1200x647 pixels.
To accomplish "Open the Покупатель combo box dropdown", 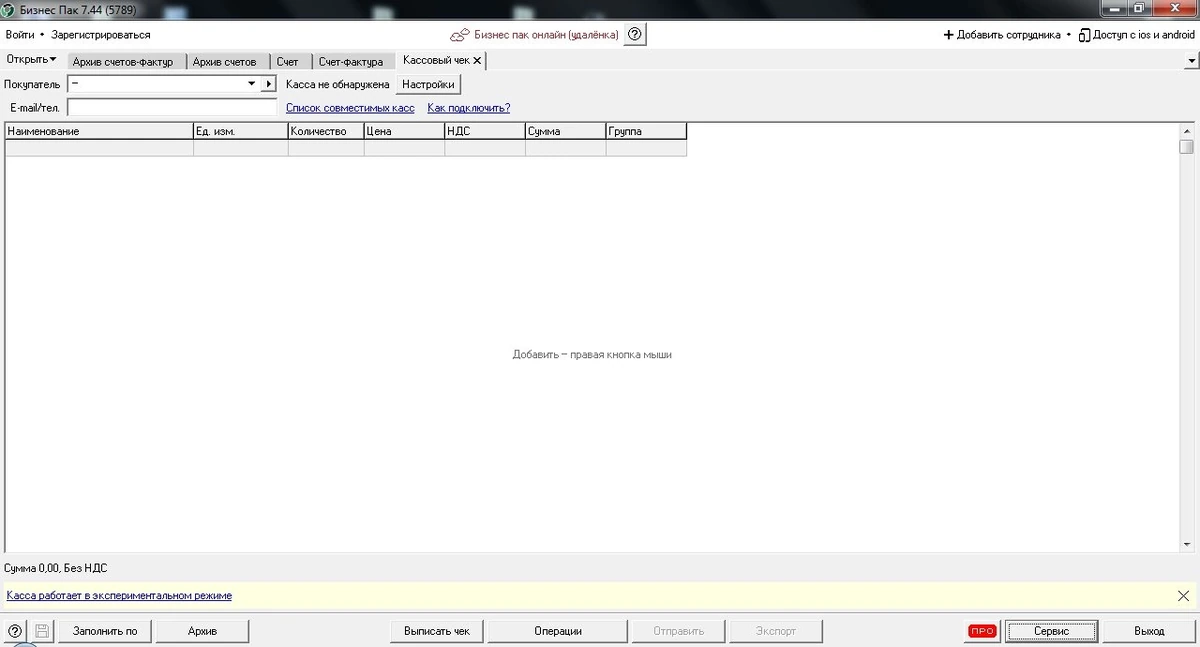I will point(252,85).
